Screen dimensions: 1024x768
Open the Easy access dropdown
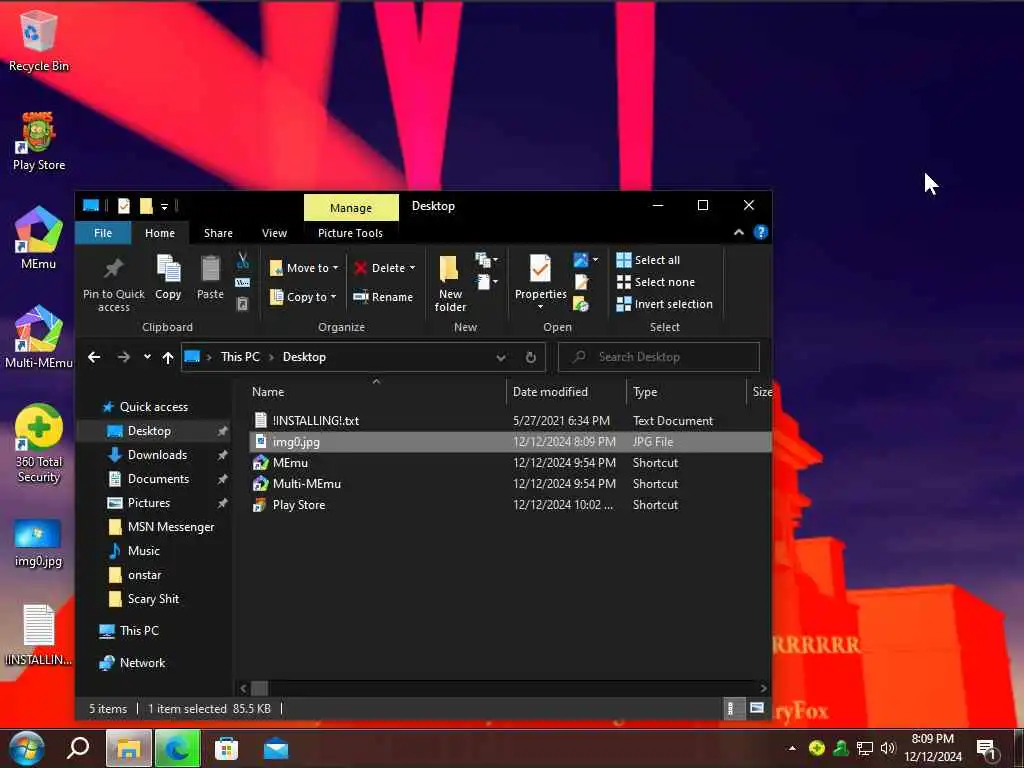pos(487,282)
